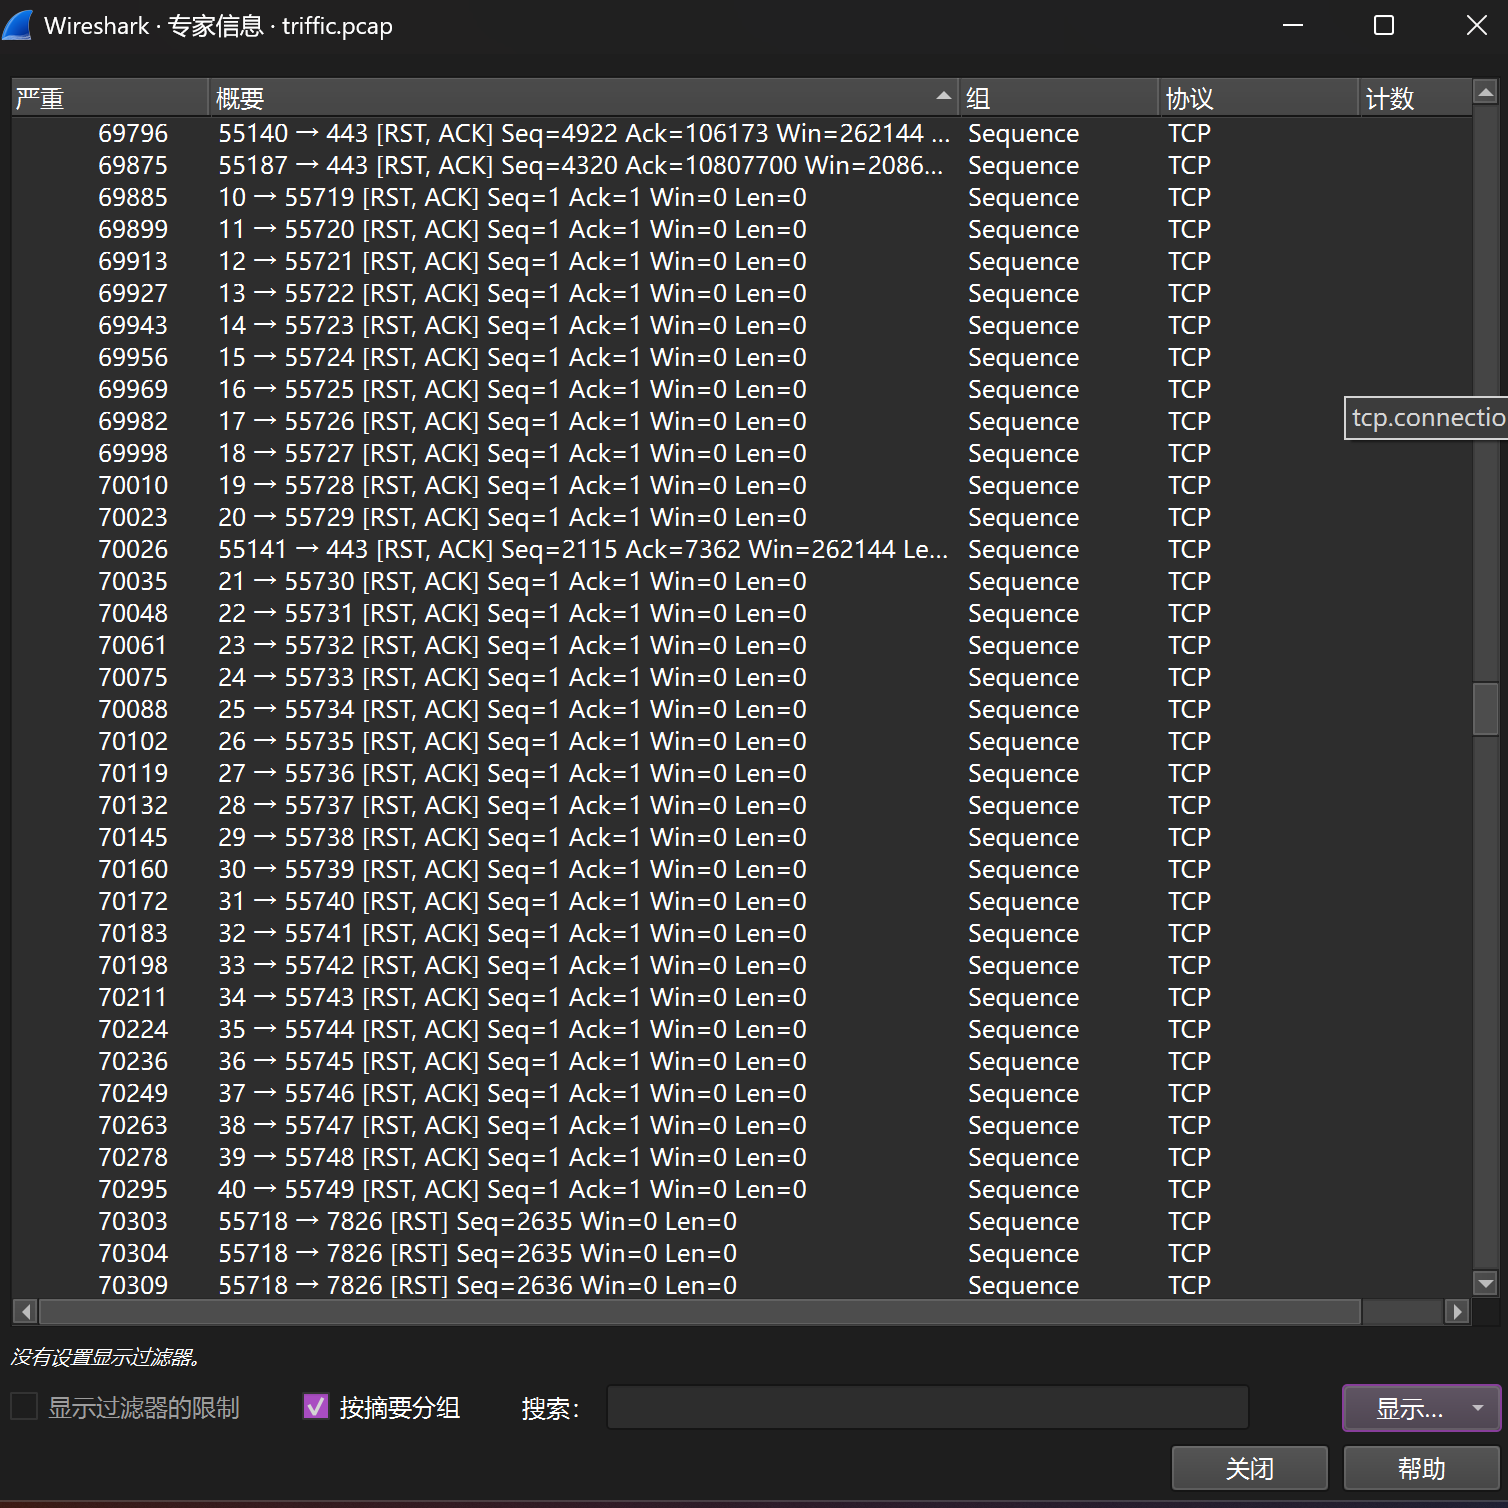1508x1508 pixels.
Task: Click summary '38 → 55747 [RST, ACK]'
Action: coord(512,1125)
